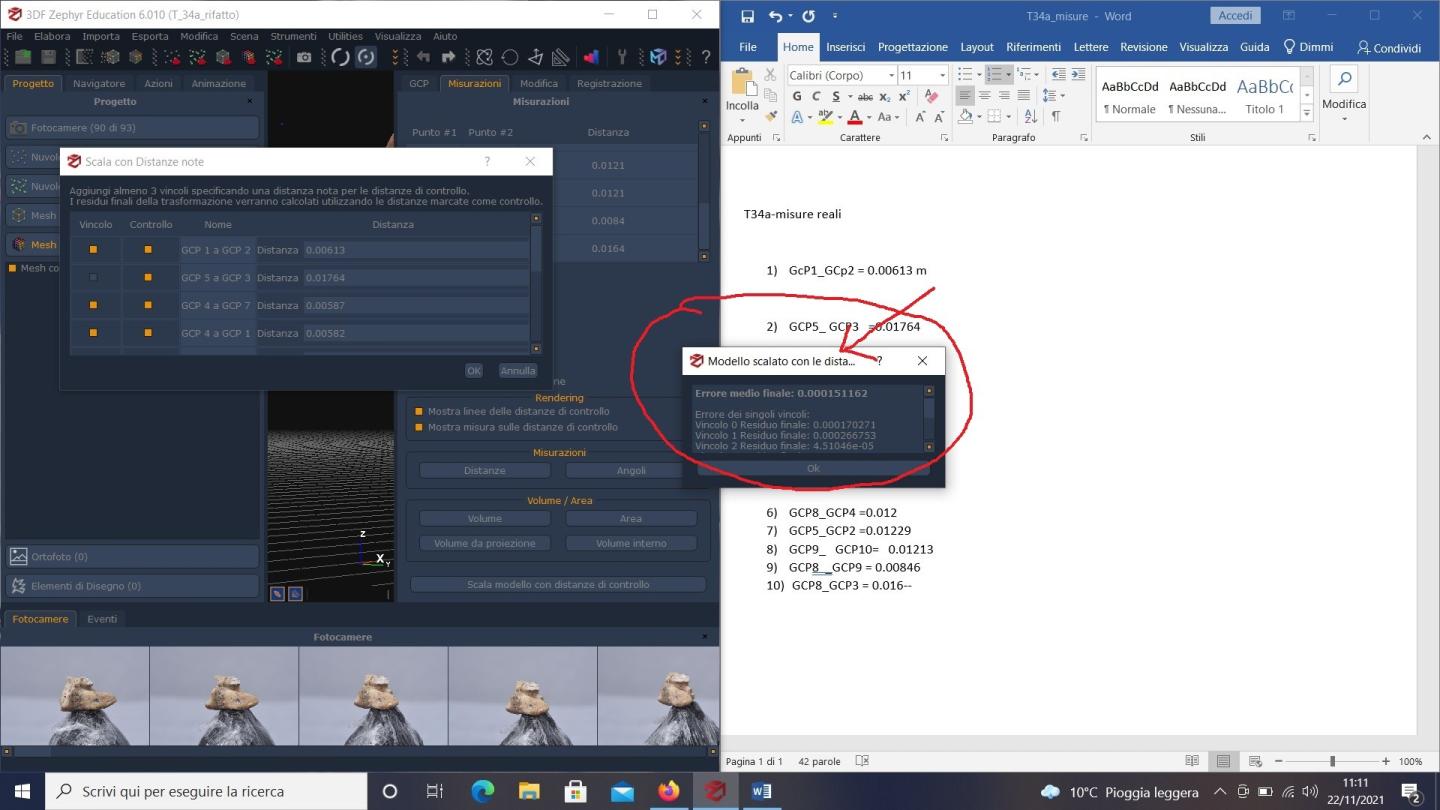
Task: Toggle Controllo checkbox for GCP 1 a GCP 2
Action: coord(148,250)
